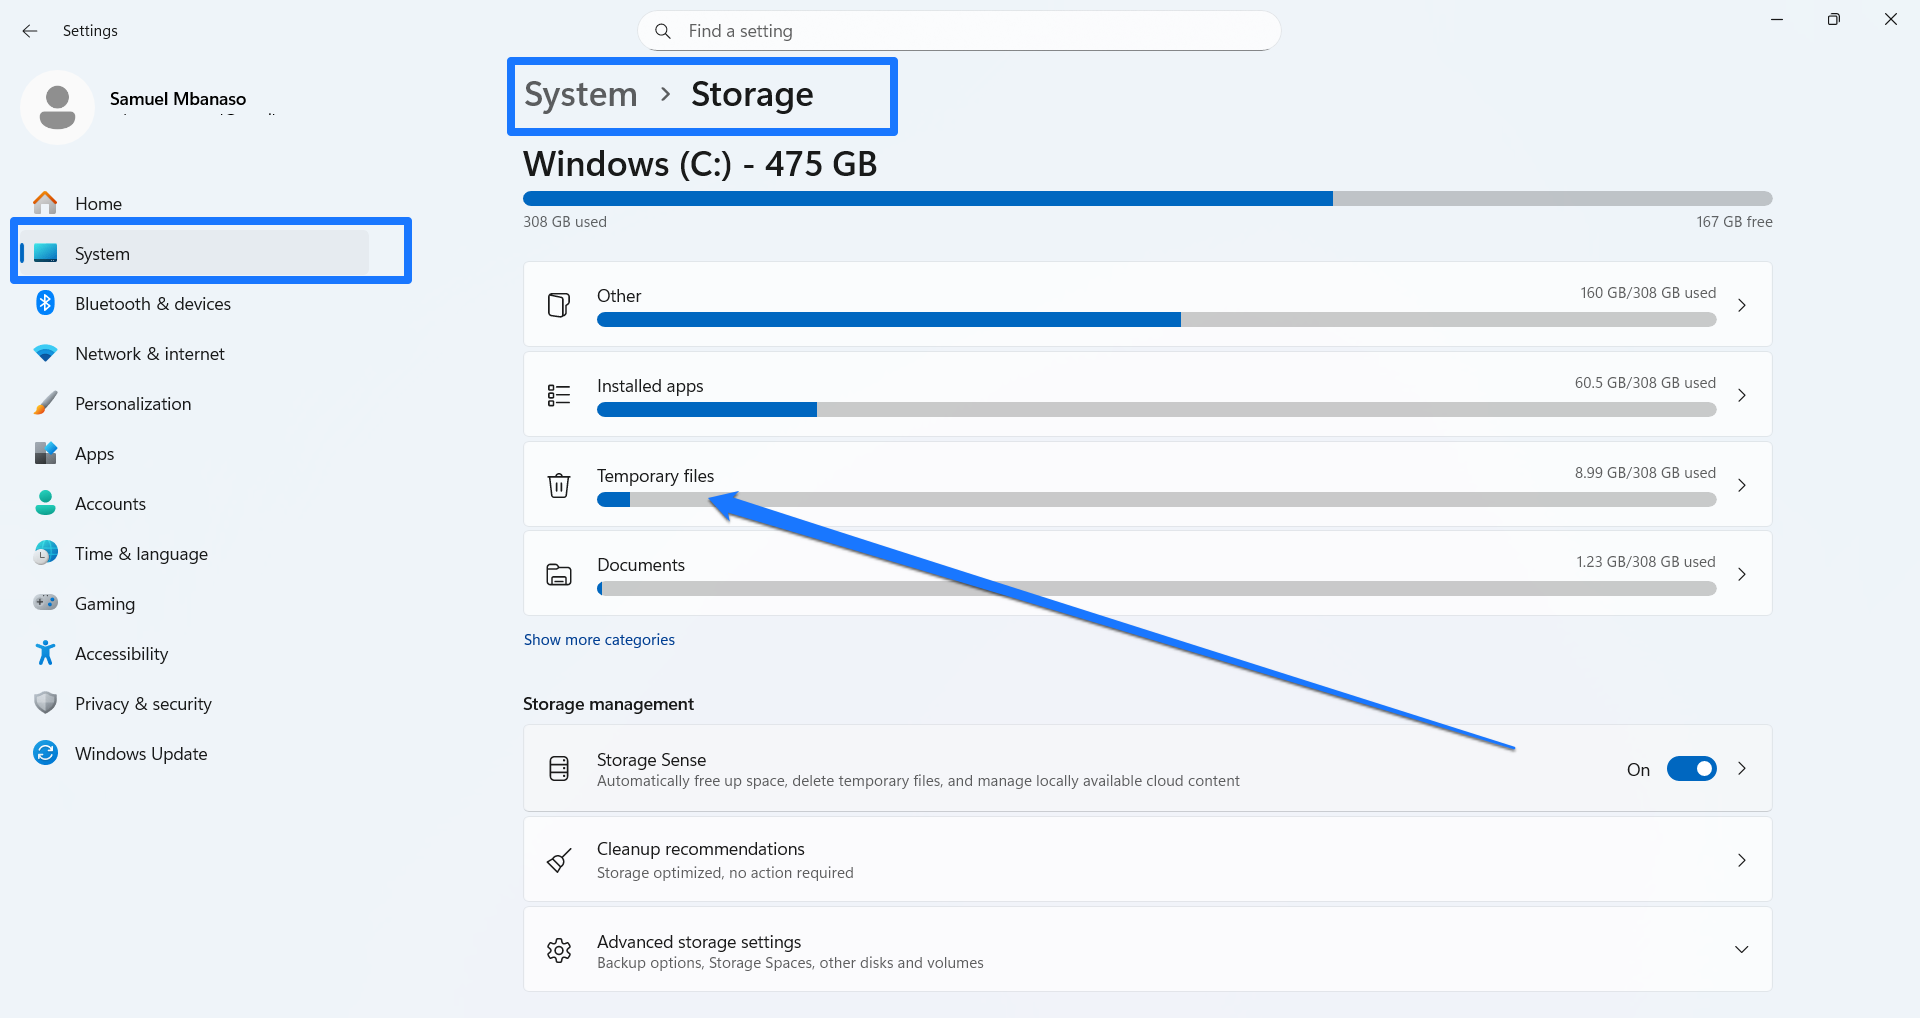Screen dimensions: 1920x1018
Task: Click the Documents folder icon
Action: pos(559,574)
